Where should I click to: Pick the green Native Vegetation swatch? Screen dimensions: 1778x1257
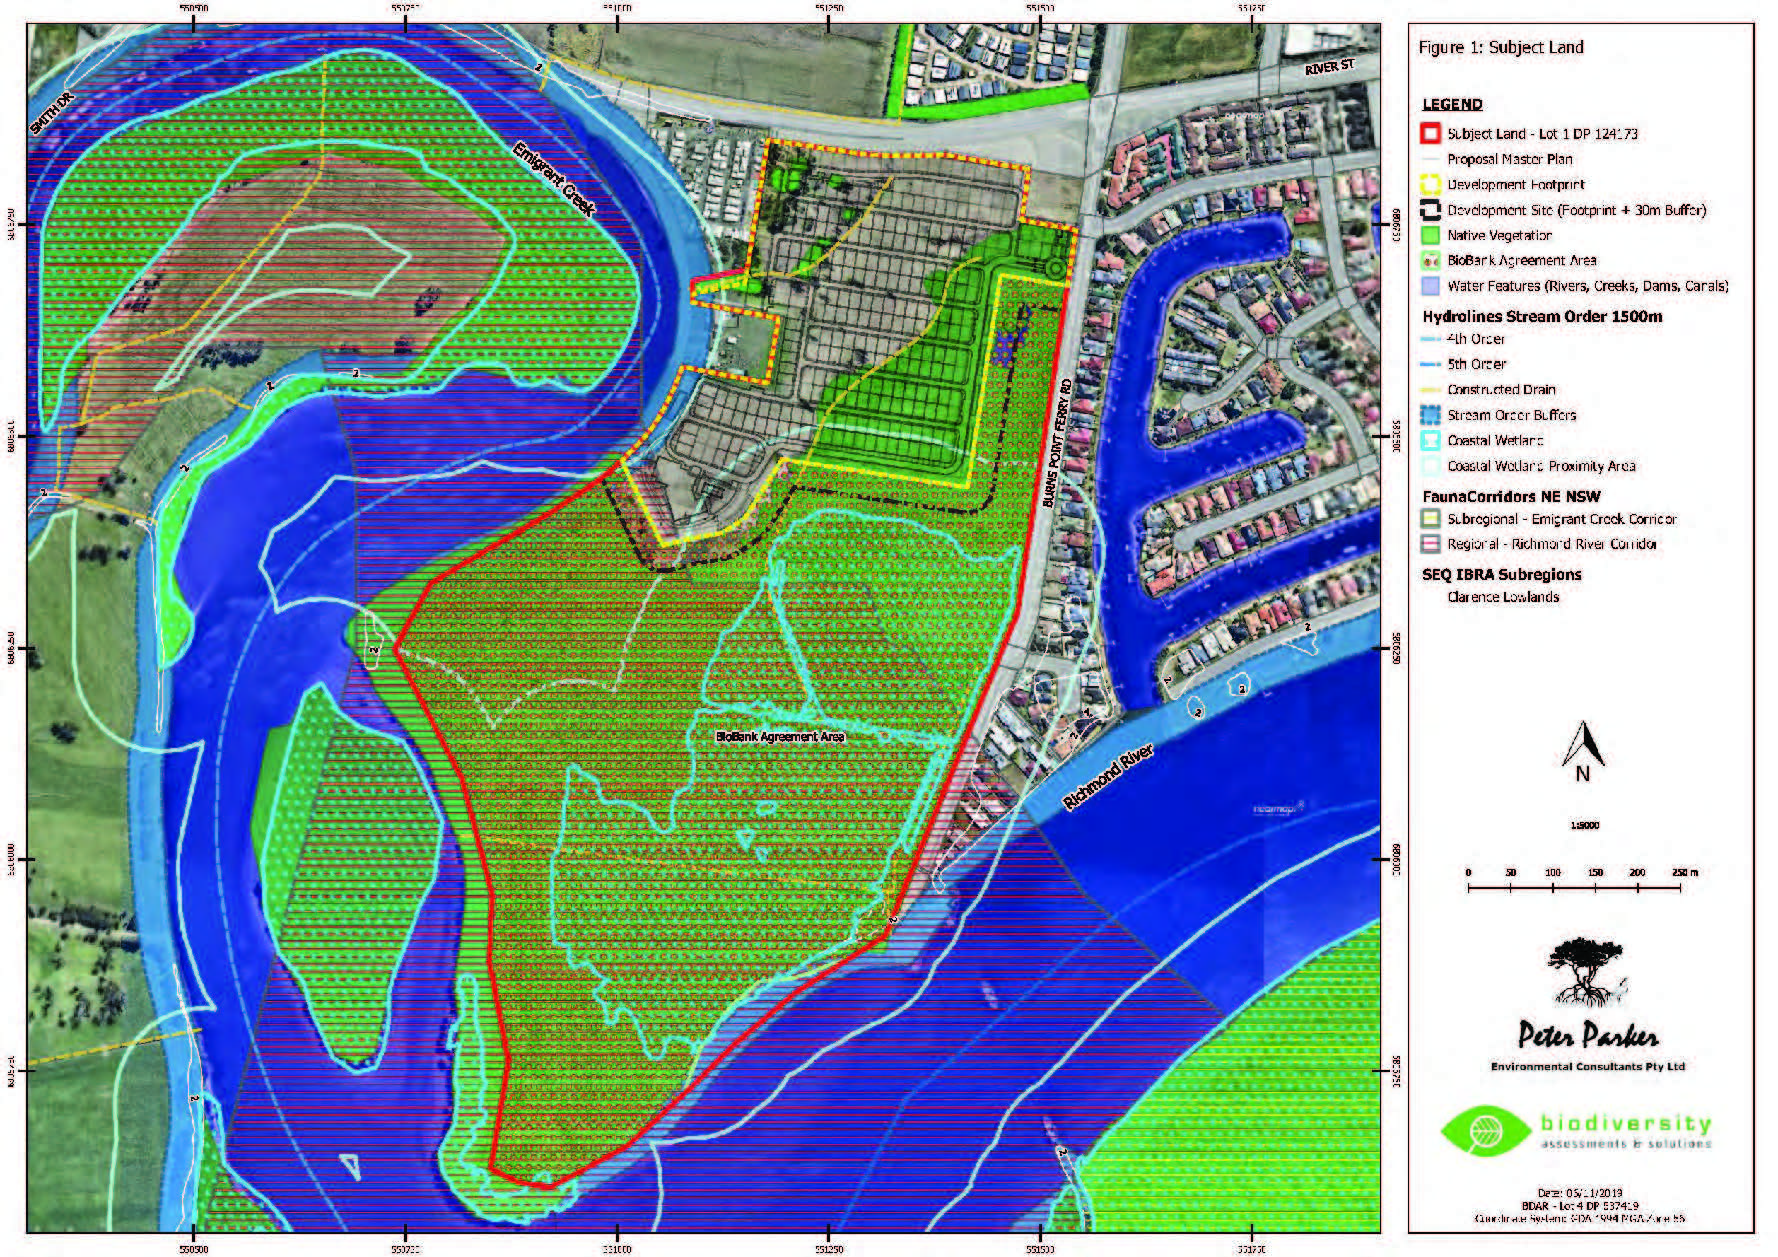tap(1430, 236)
